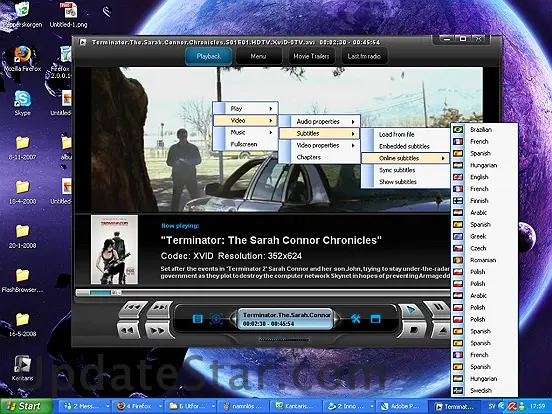This screenshot has height=414, width=552.
Task: Select Brazilian subtitle language
Action: pos(484,130)
